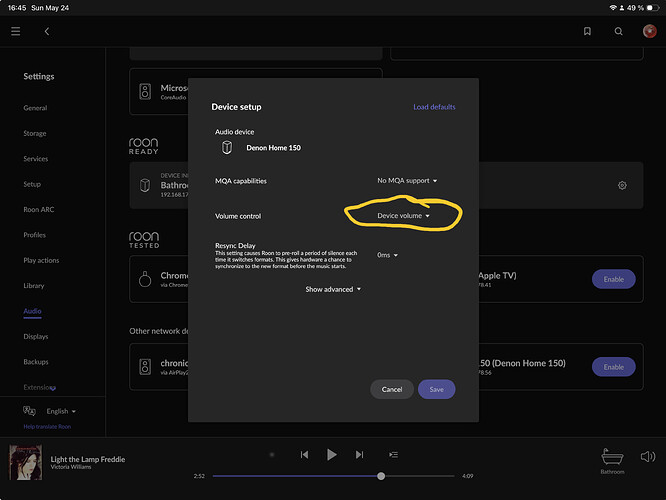Play the current track
Screen dimensions: 666x500
tap(332, 455)
